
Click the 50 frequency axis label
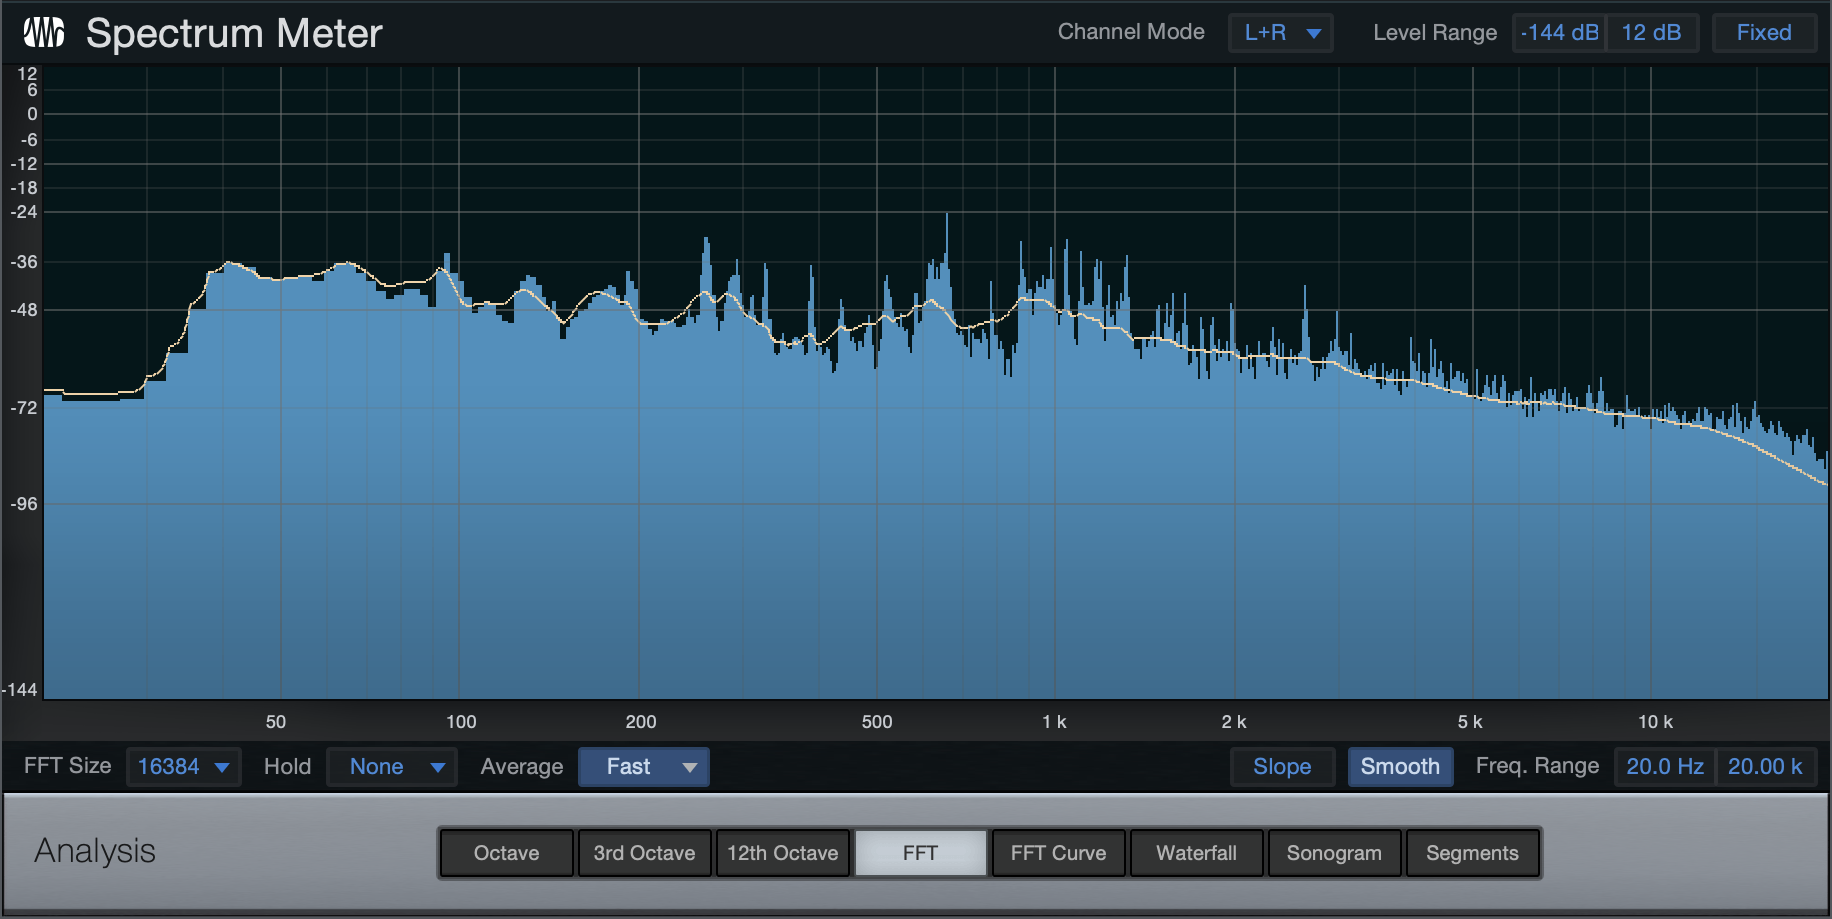pyautogui.click(x=276, y=722)
